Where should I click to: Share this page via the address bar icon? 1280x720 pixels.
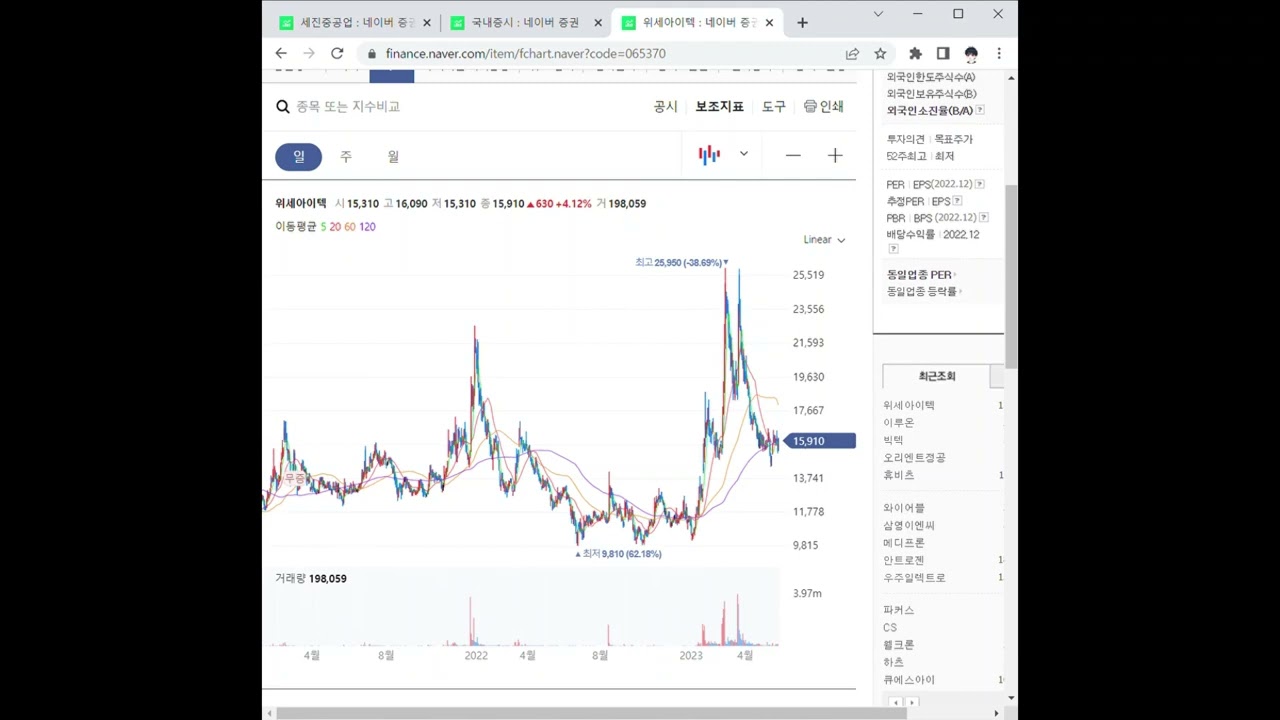pos(852,53)
